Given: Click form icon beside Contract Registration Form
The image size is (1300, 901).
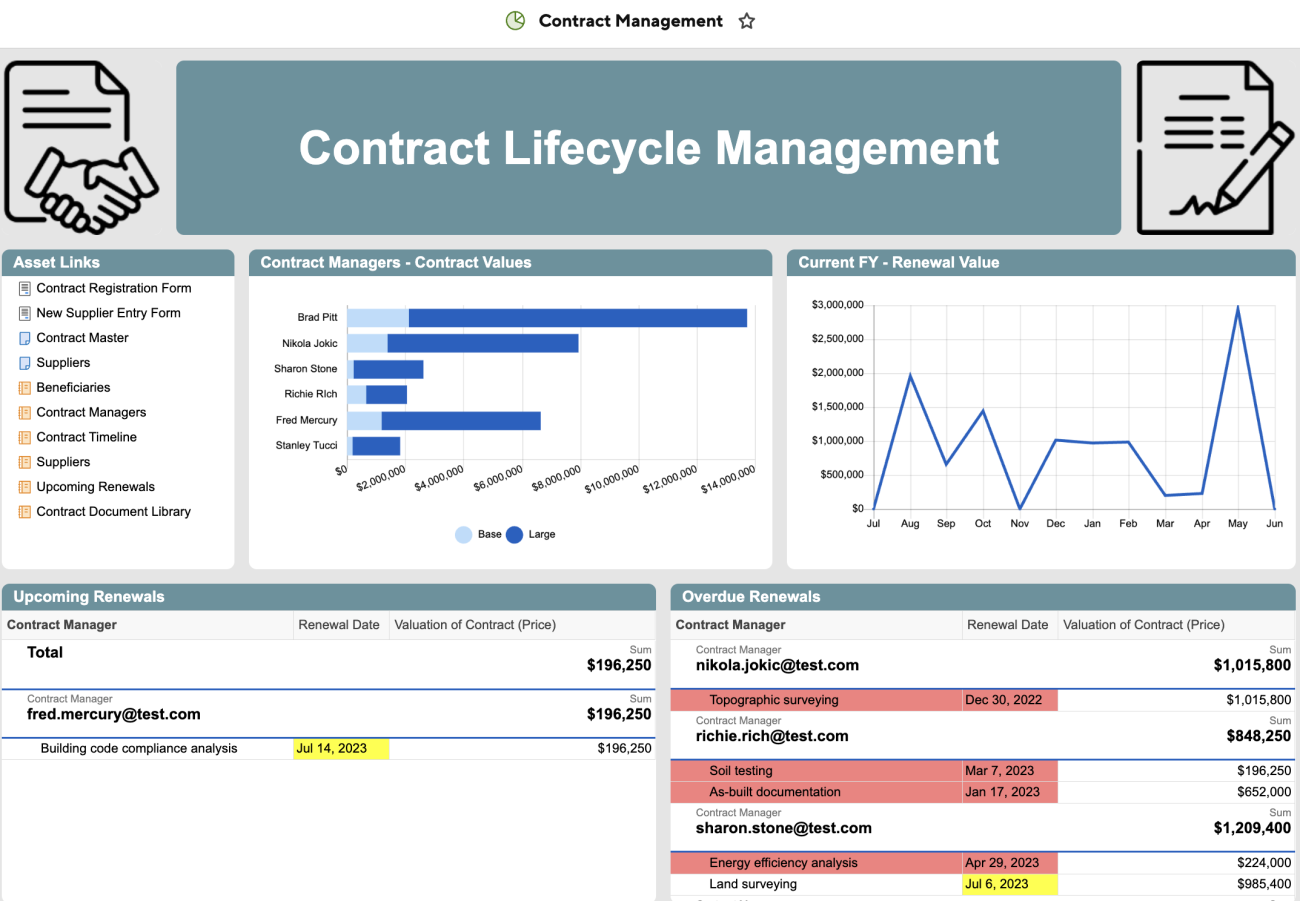Looking at the screenshot, I should (x=25, y=288).
